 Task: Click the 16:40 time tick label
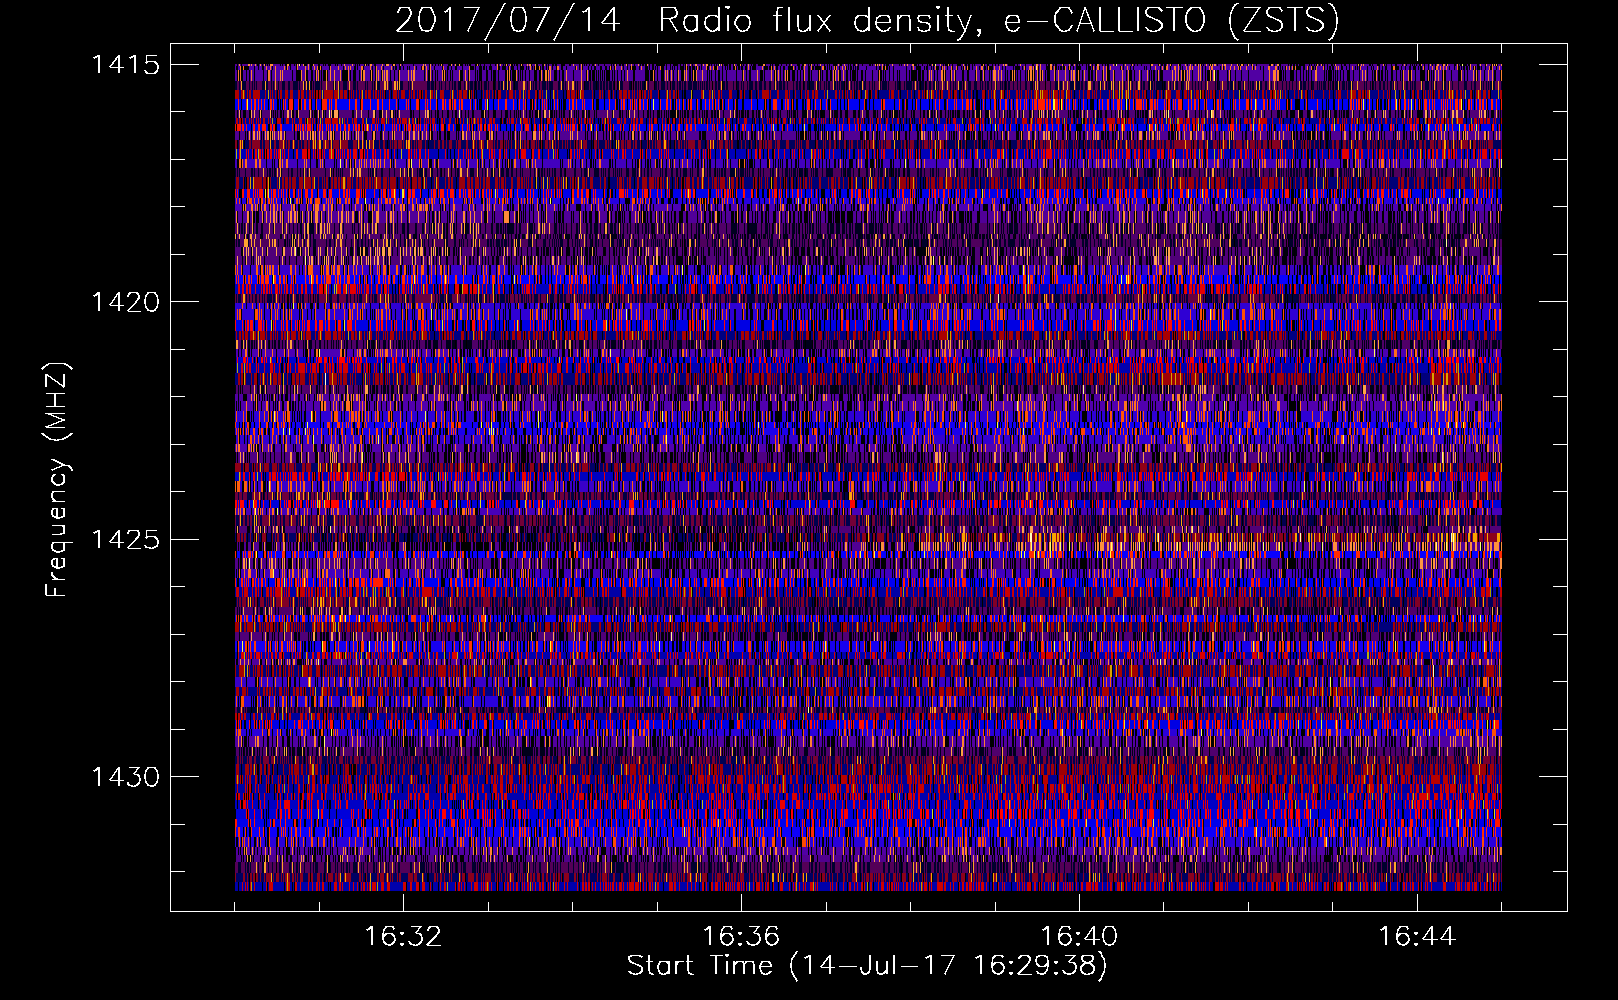[x=1079, y=937]
